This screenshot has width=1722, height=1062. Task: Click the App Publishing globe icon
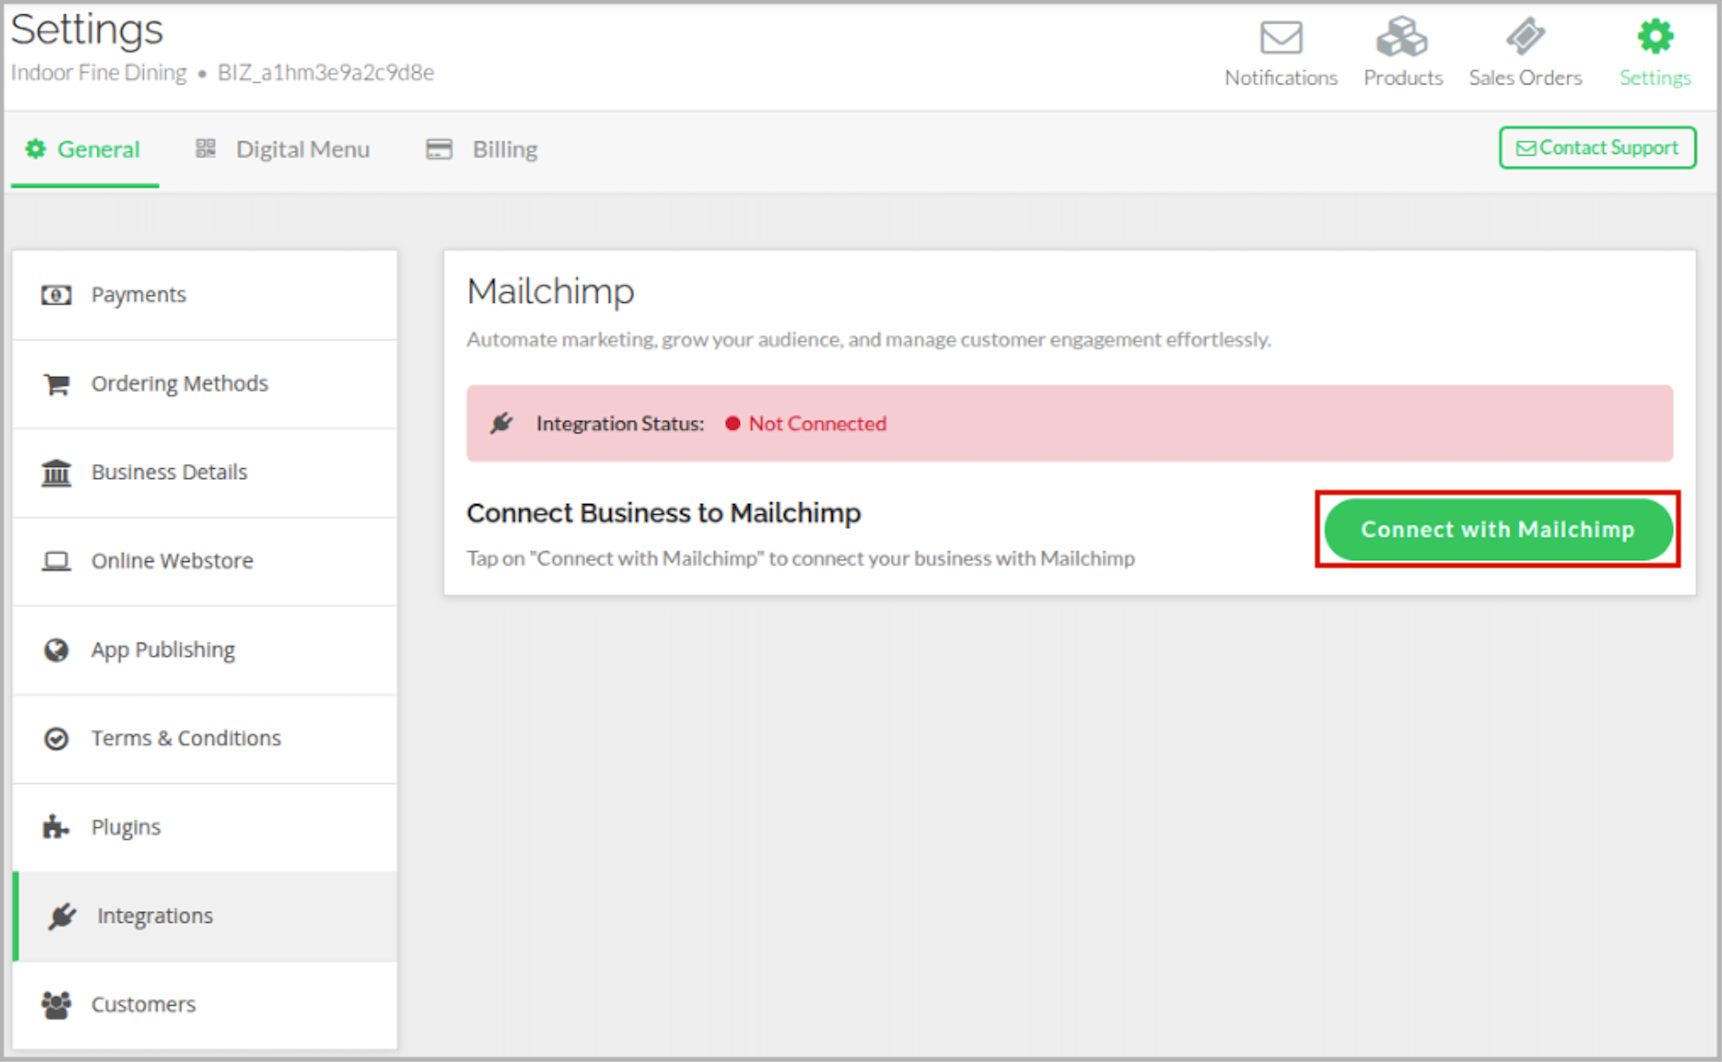coord(56,650)
